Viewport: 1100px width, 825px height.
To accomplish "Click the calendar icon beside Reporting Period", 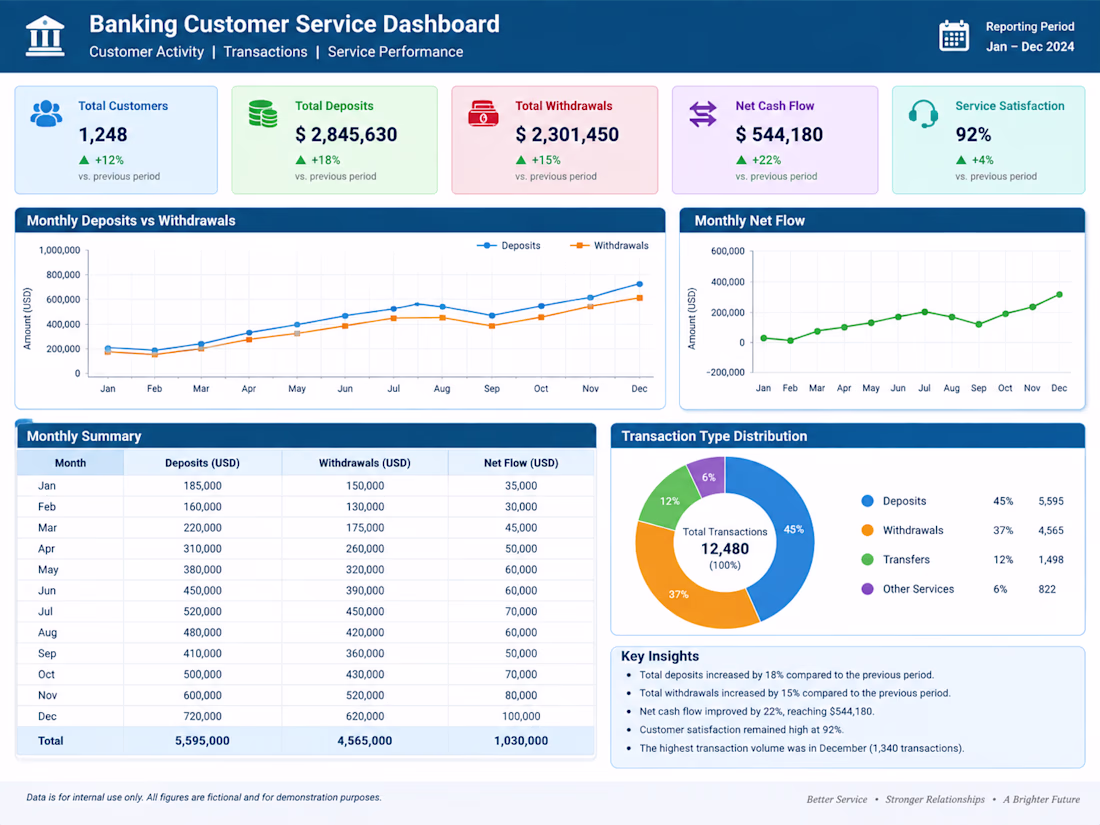I will (x=954, y=36).
